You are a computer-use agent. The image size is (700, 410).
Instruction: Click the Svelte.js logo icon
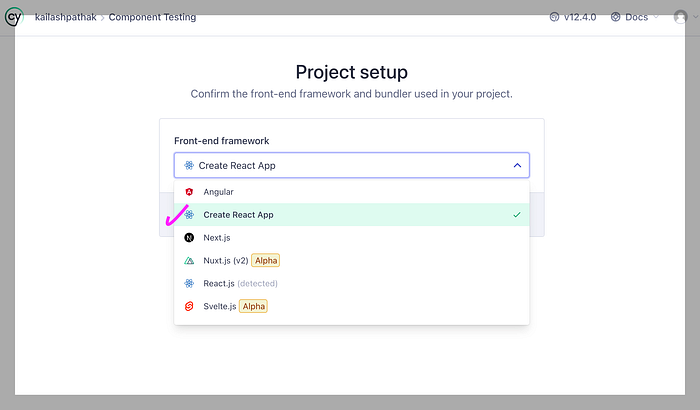(x=189, y=306)
